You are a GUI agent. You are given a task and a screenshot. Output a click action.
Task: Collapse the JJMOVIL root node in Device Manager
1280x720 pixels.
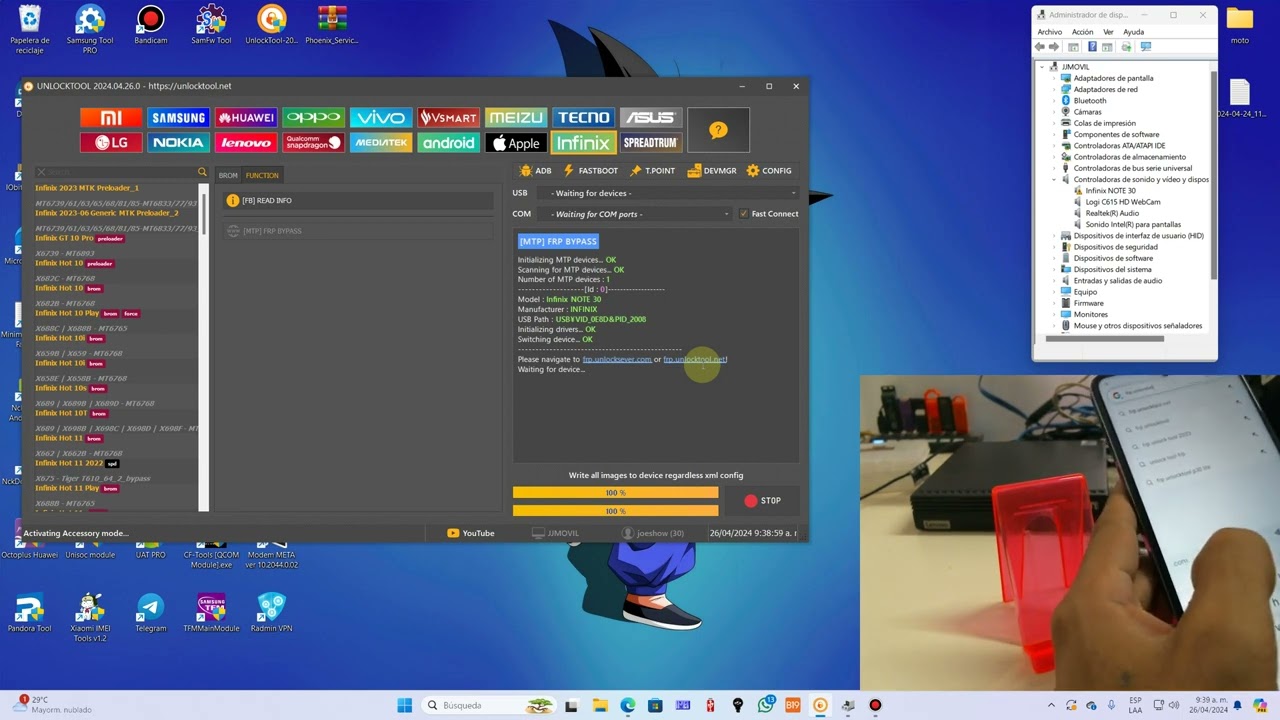click(x=1043, y=67)
